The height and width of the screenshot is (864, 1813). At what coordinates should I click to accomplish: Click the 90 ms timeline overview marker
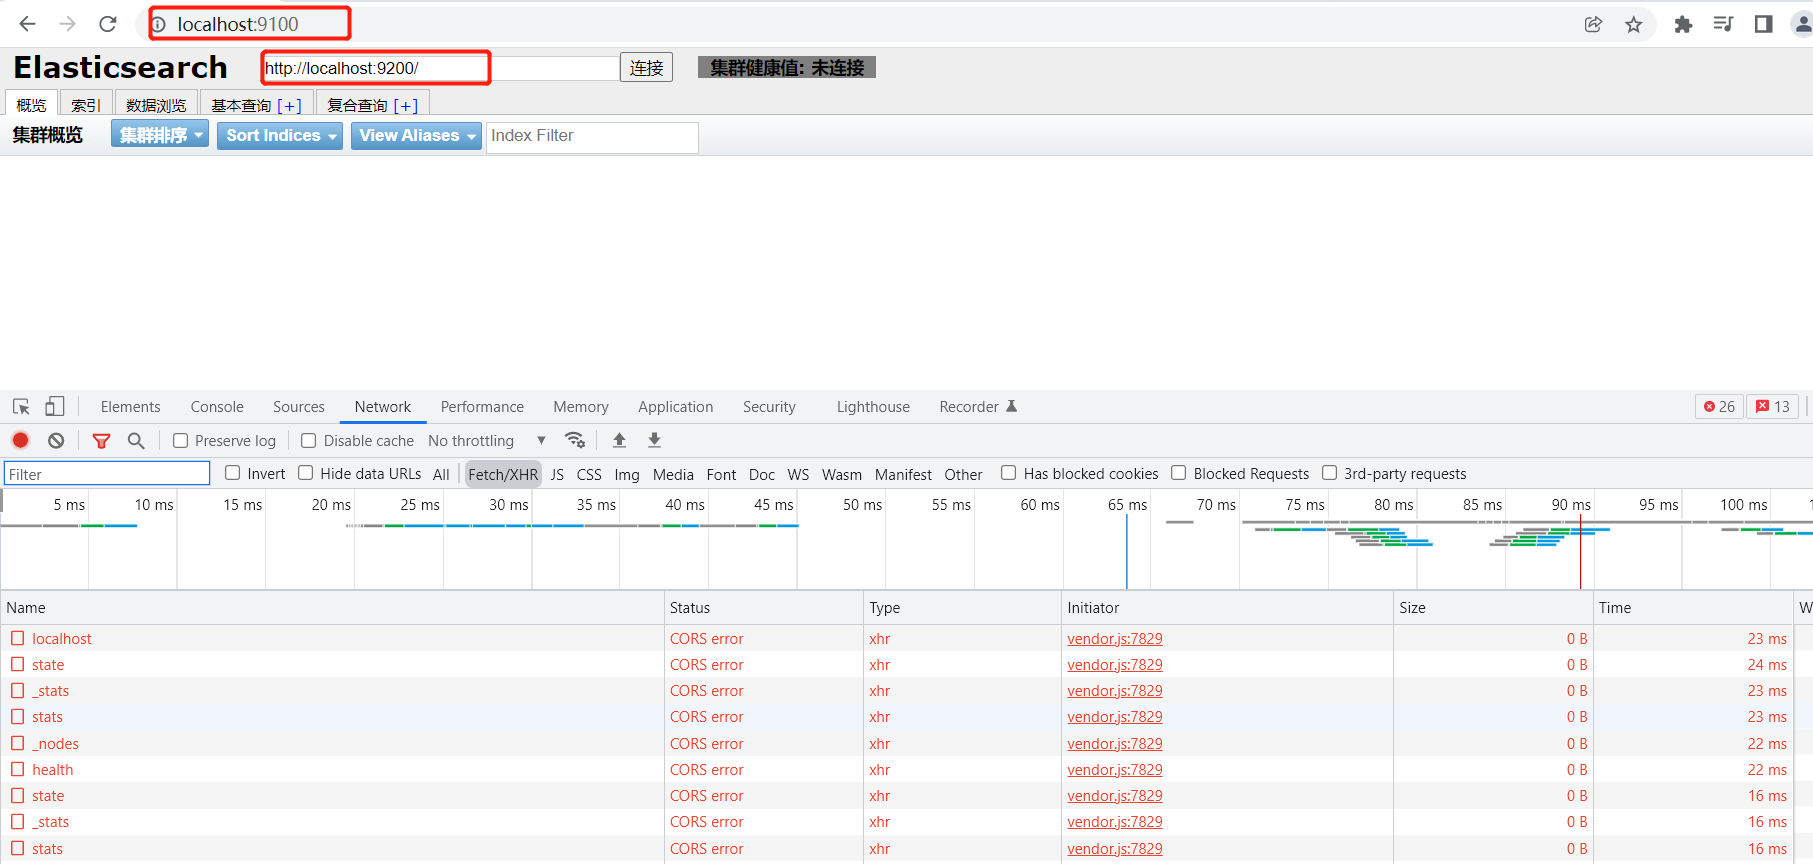[1571, 505]
